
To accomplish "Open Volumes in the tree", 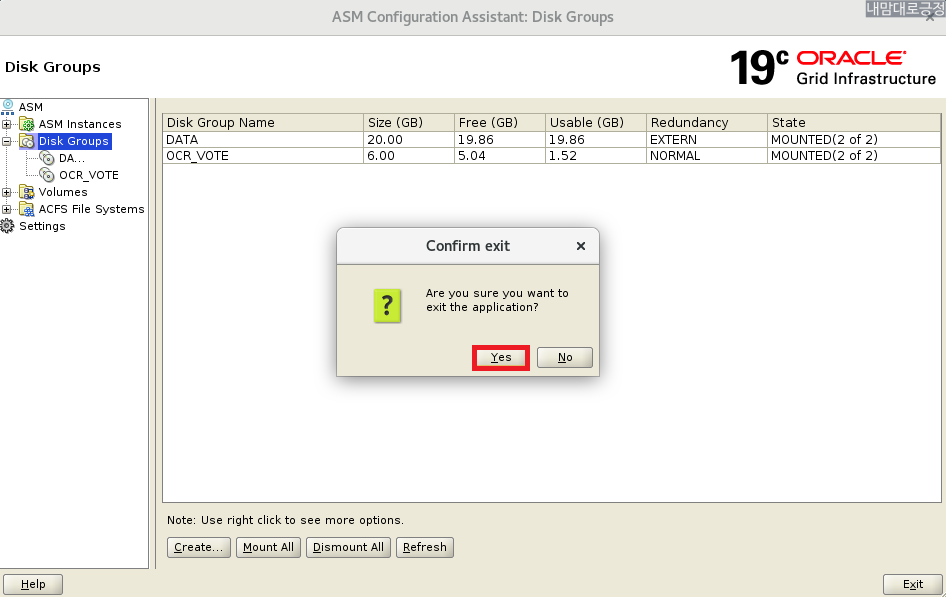I will coord(63,192).
